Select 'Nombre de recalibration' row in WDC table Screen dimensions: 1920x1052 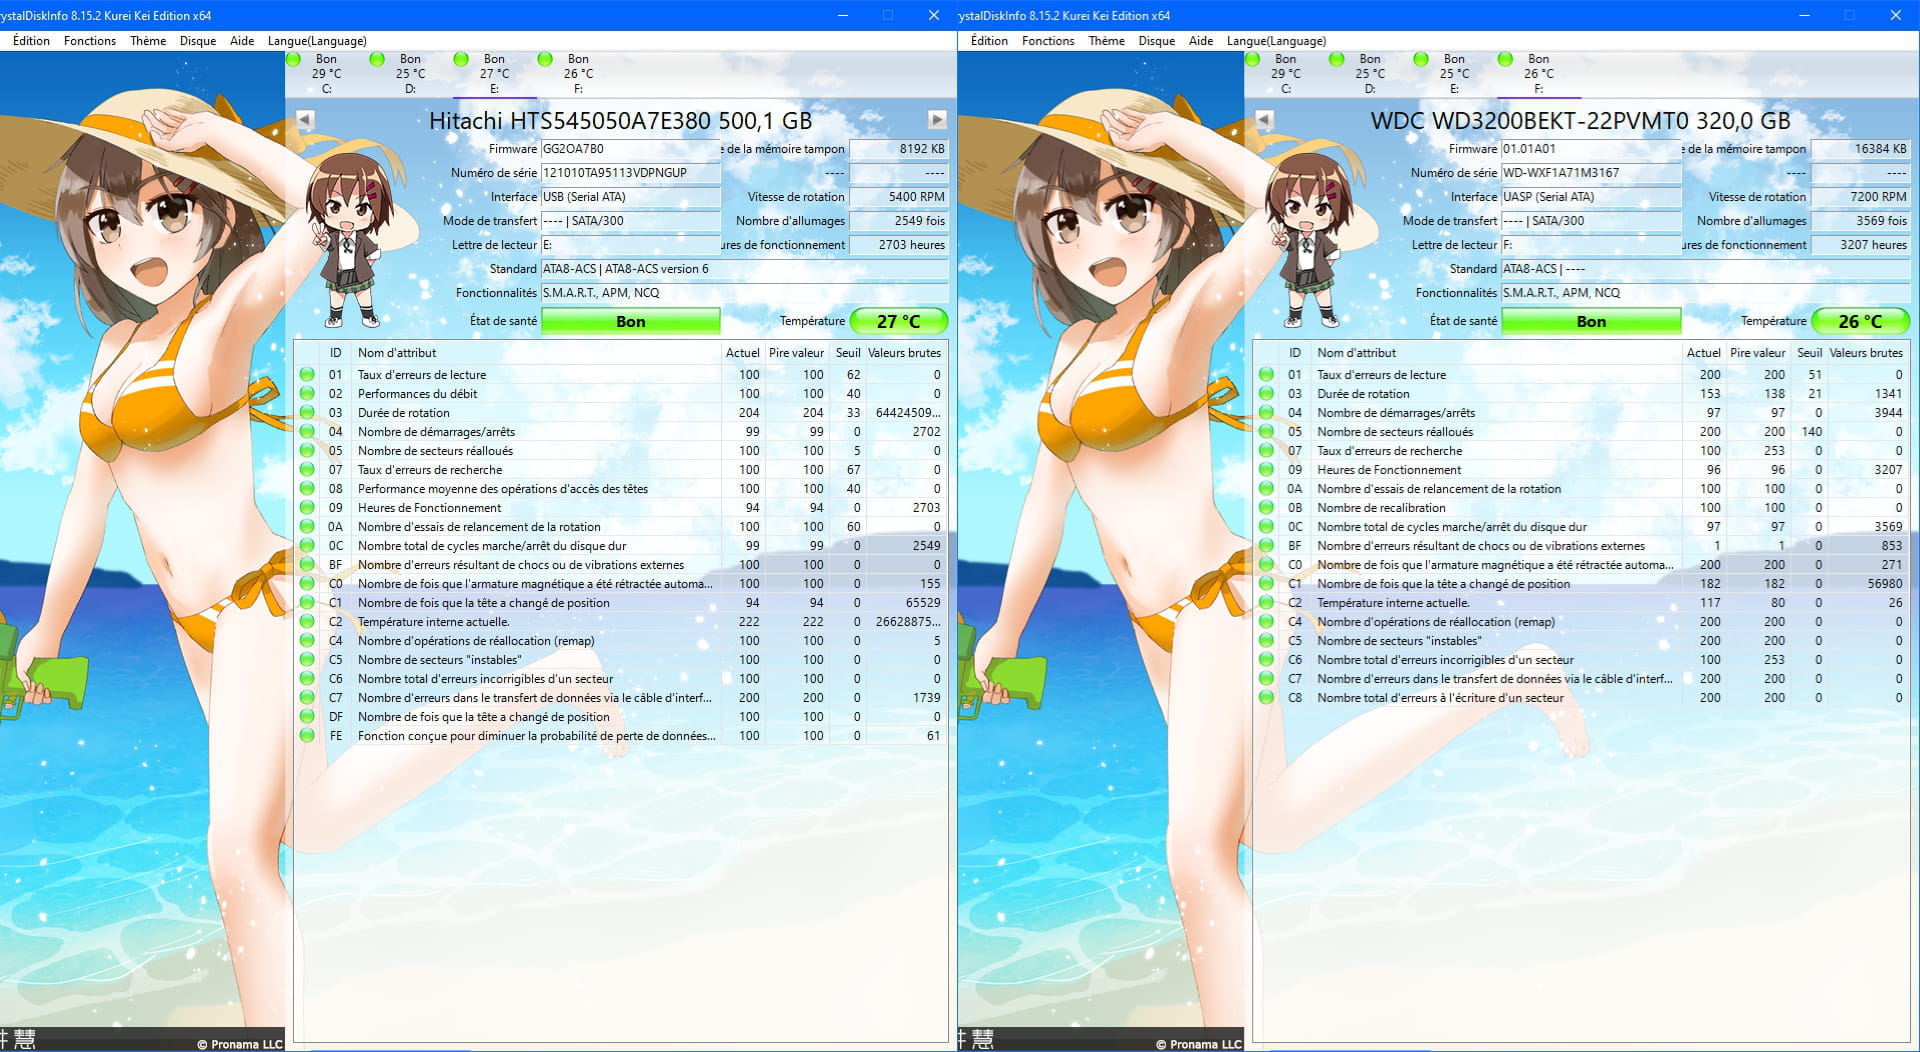click(x=1580, y=508)
